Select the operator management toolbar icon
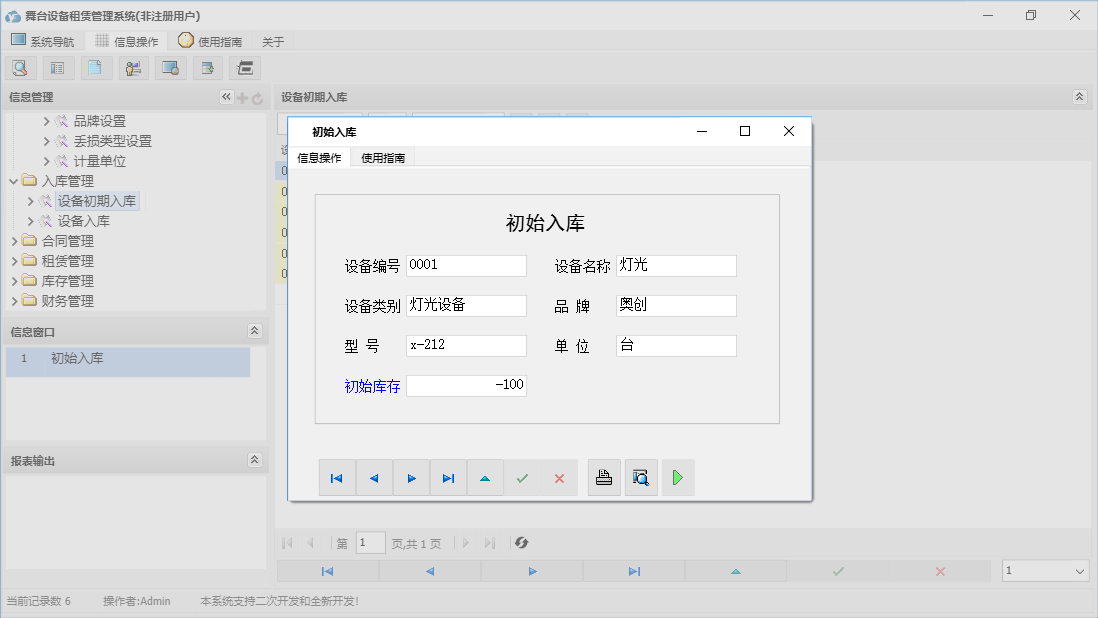Viewport: 1098px width, 618px height. [133, 67]
